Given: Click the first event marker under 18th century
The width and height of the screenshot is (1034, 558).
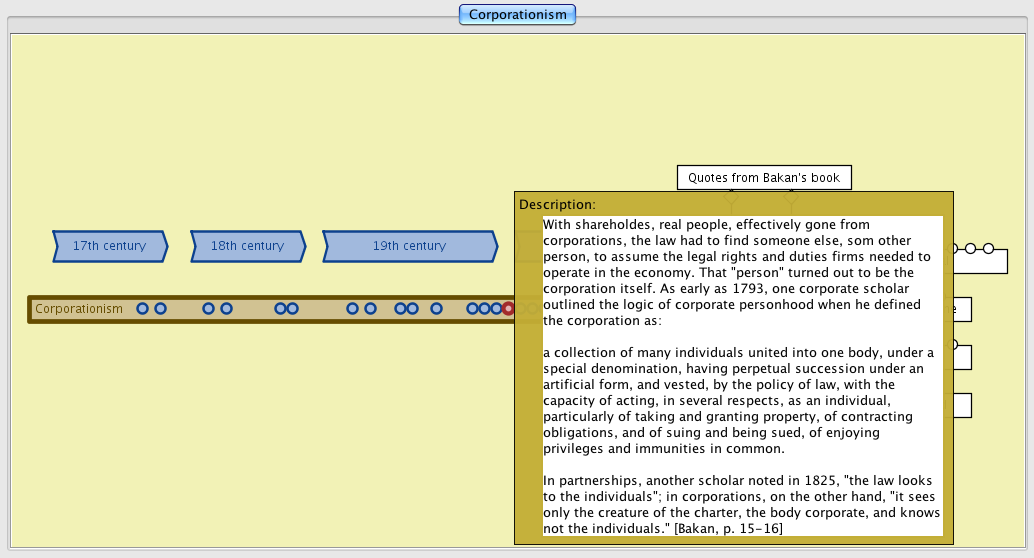Looking at the screenshot, I should [x=209, y=309].
